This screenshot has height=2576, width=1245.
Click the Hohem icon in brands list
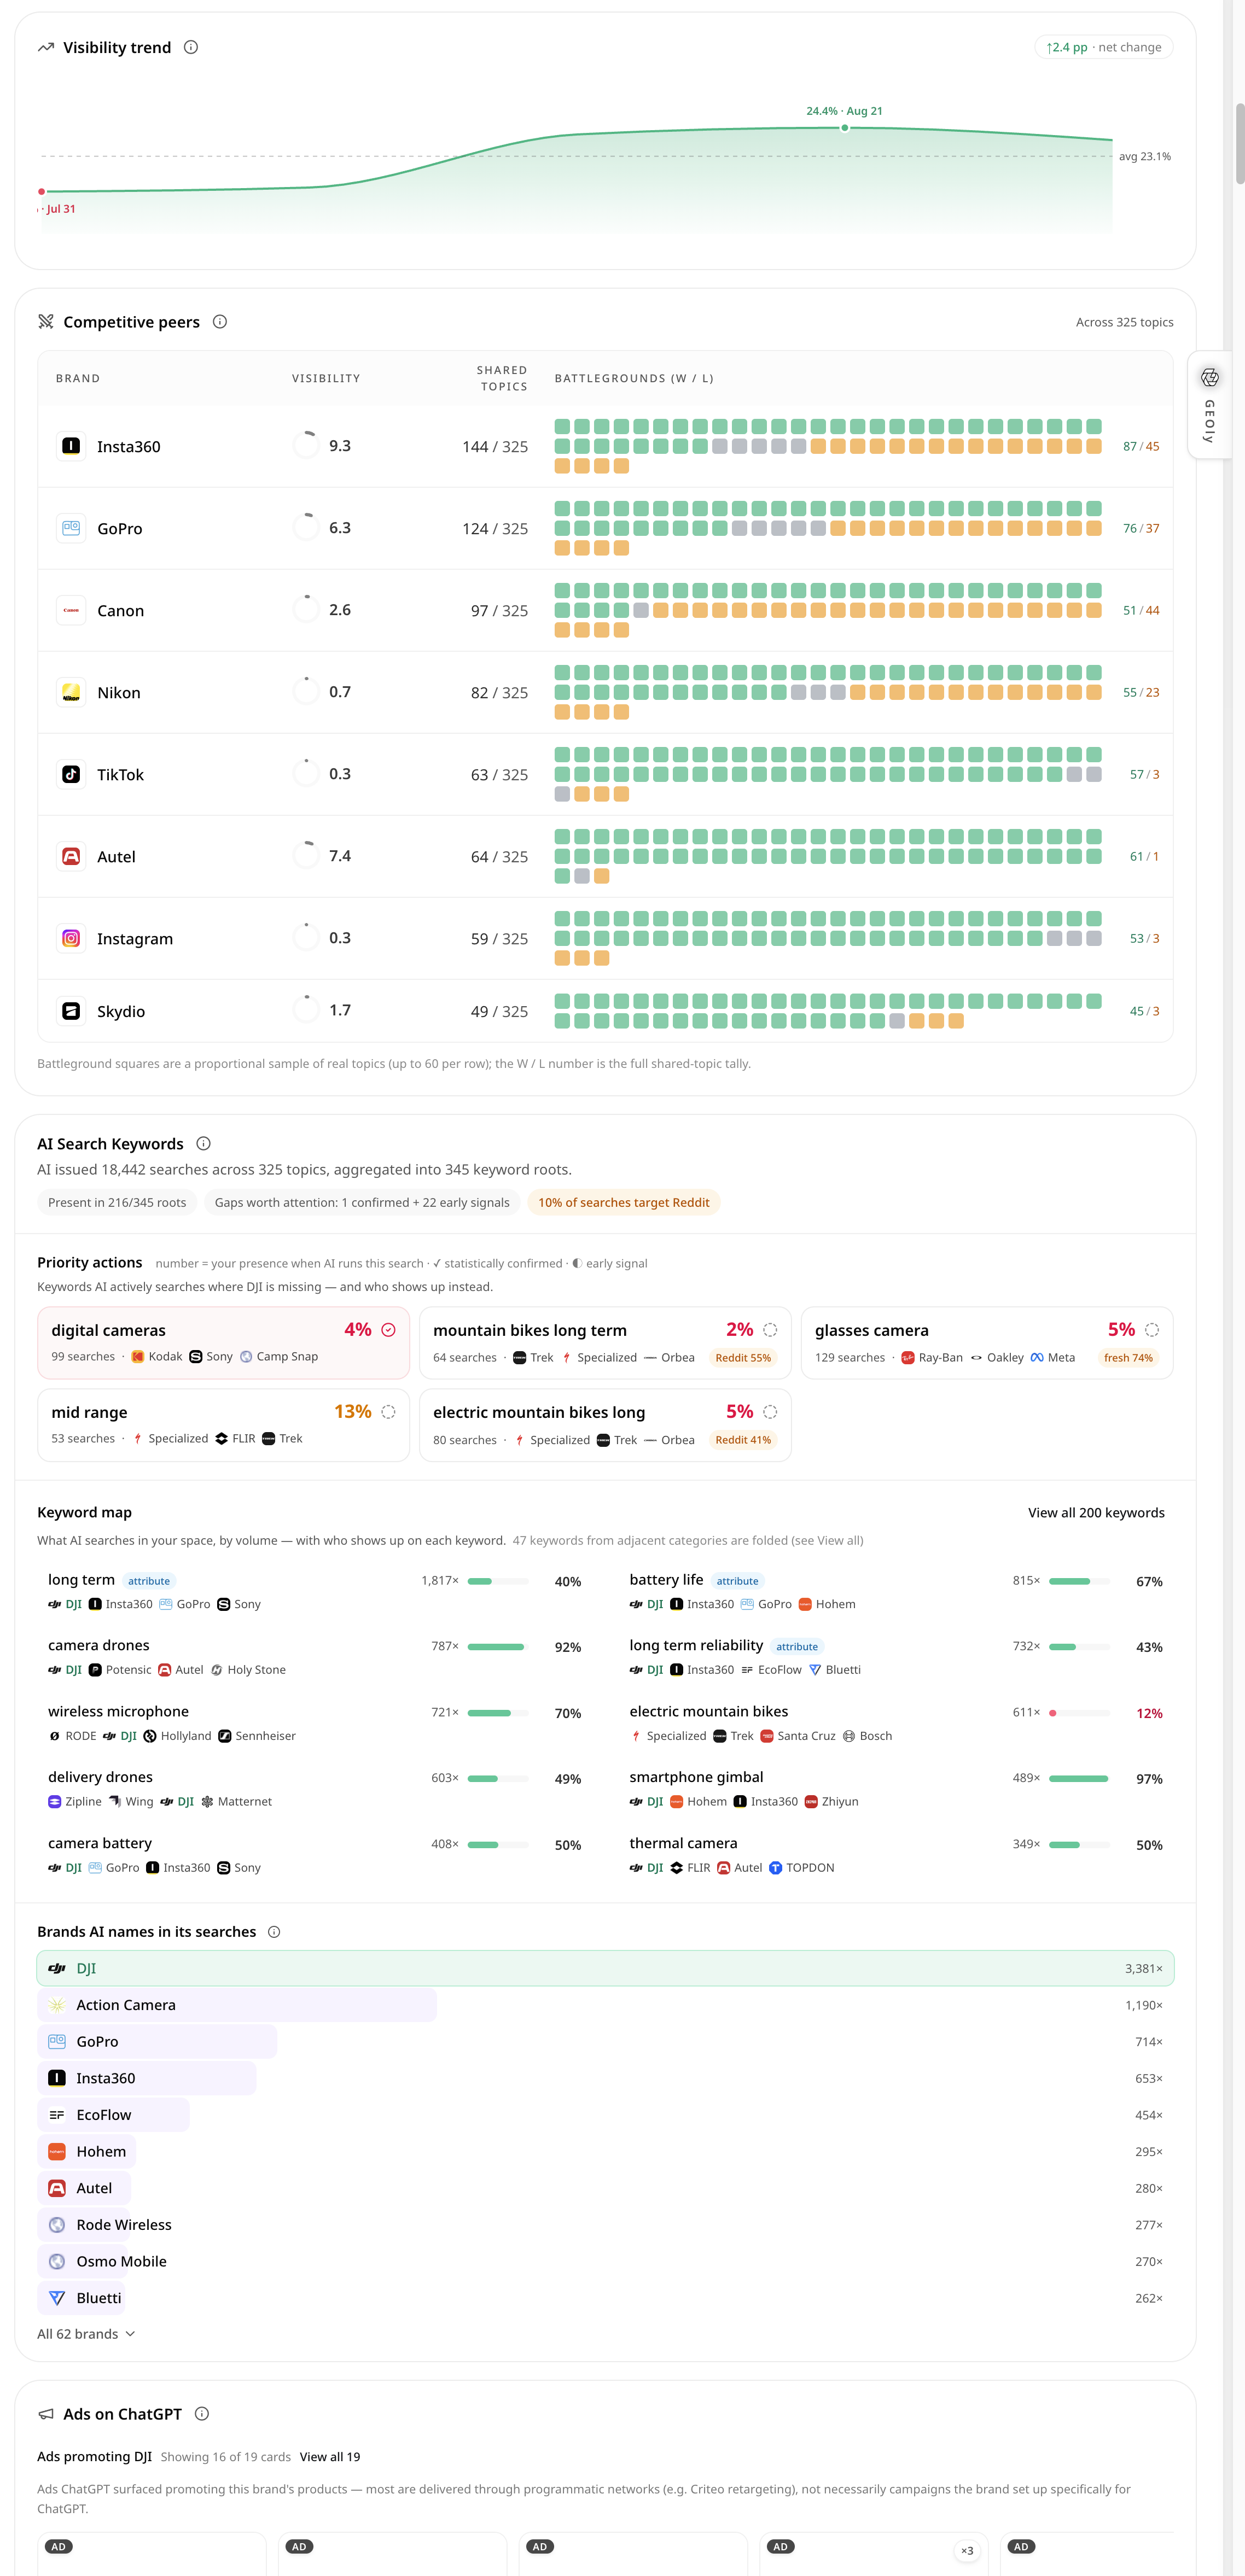click(x=57, y=2151)
